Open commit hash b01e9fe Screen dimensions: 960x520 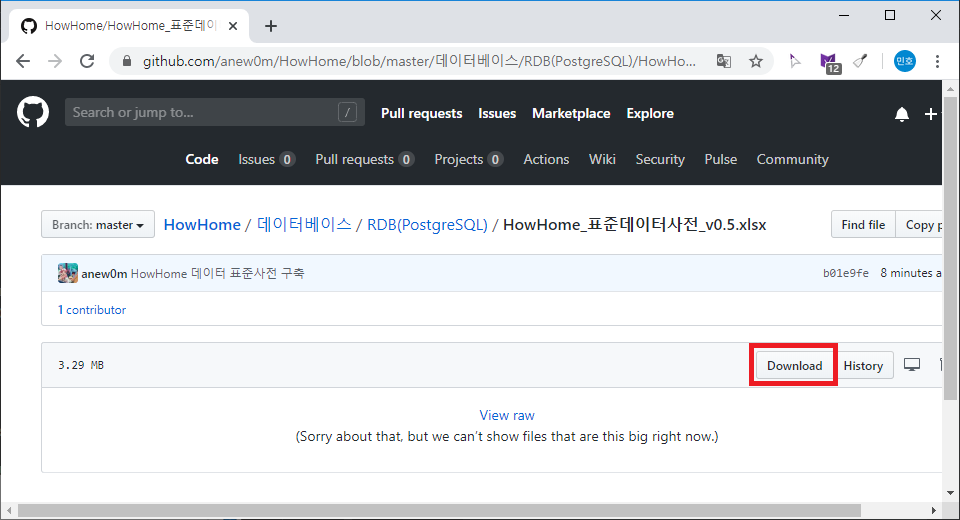point(846,273)
